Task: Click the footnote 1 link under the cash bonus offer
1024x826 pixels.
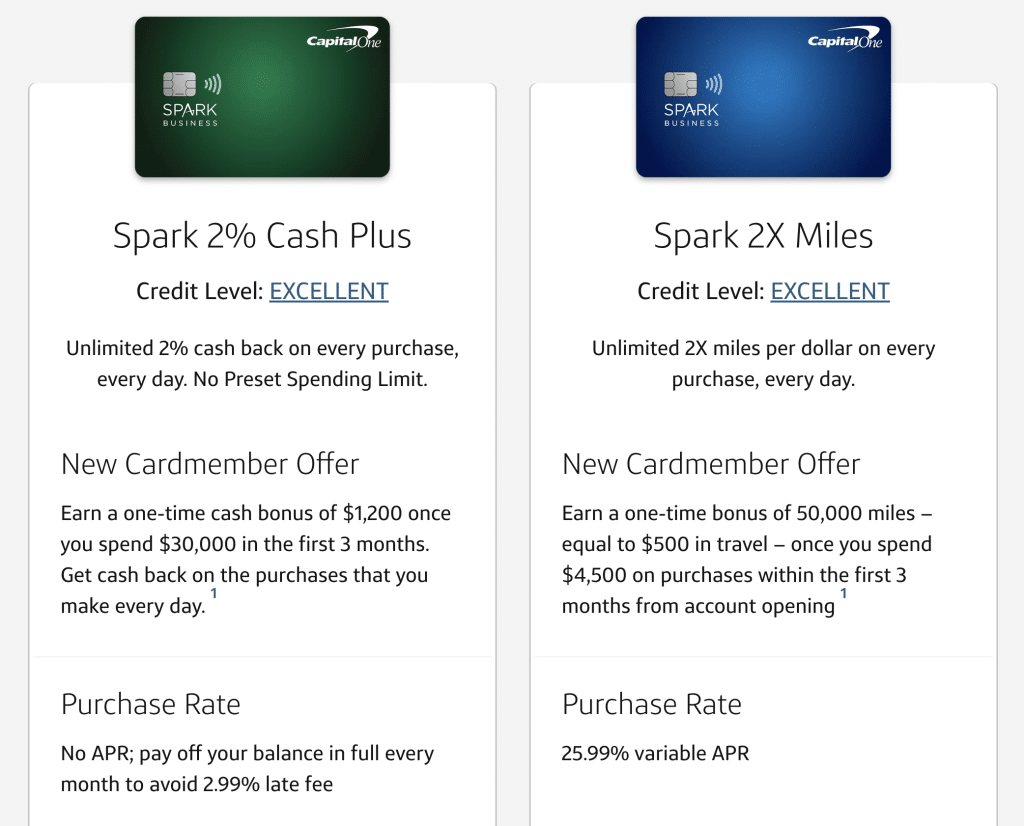Action: pyautogui.click(x=214, y=592)
